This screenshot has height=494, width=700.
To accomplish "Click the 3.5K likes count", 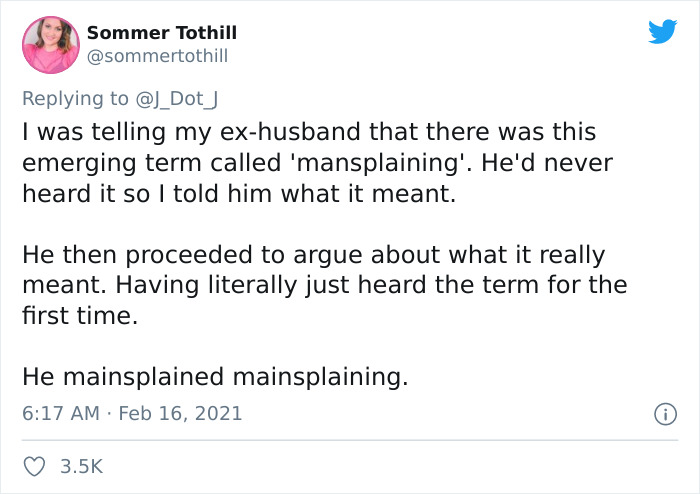I will [x=82, y=466].
